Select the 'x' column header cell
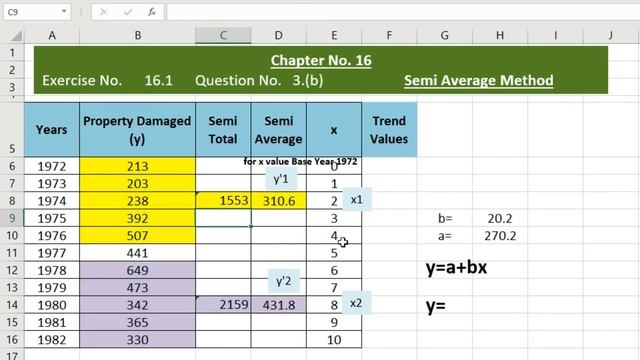640x360 pixels. coord(334,130)
